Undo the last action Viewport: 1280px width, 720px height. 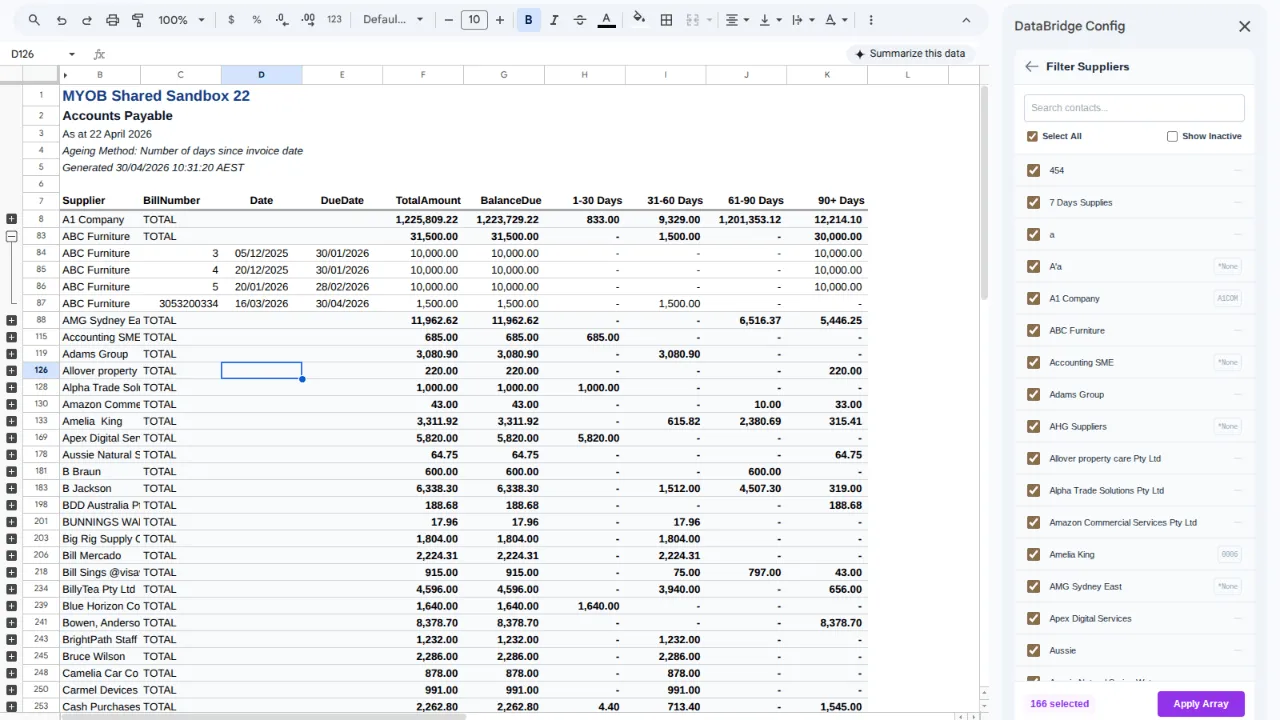(x=62, y=20)
